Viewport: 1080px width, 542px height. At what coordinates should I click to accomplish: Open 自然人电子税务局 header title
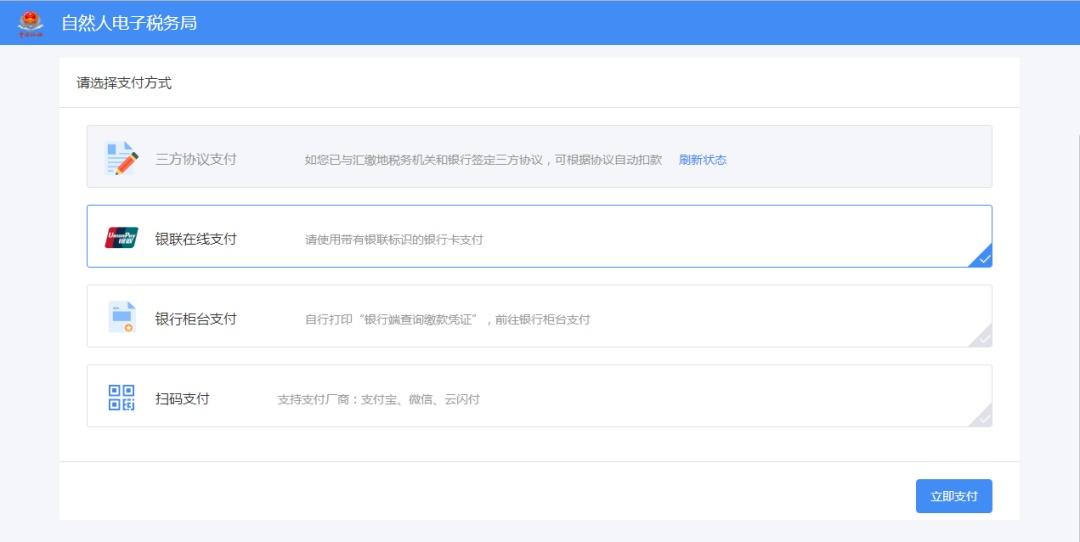(129, 23)
